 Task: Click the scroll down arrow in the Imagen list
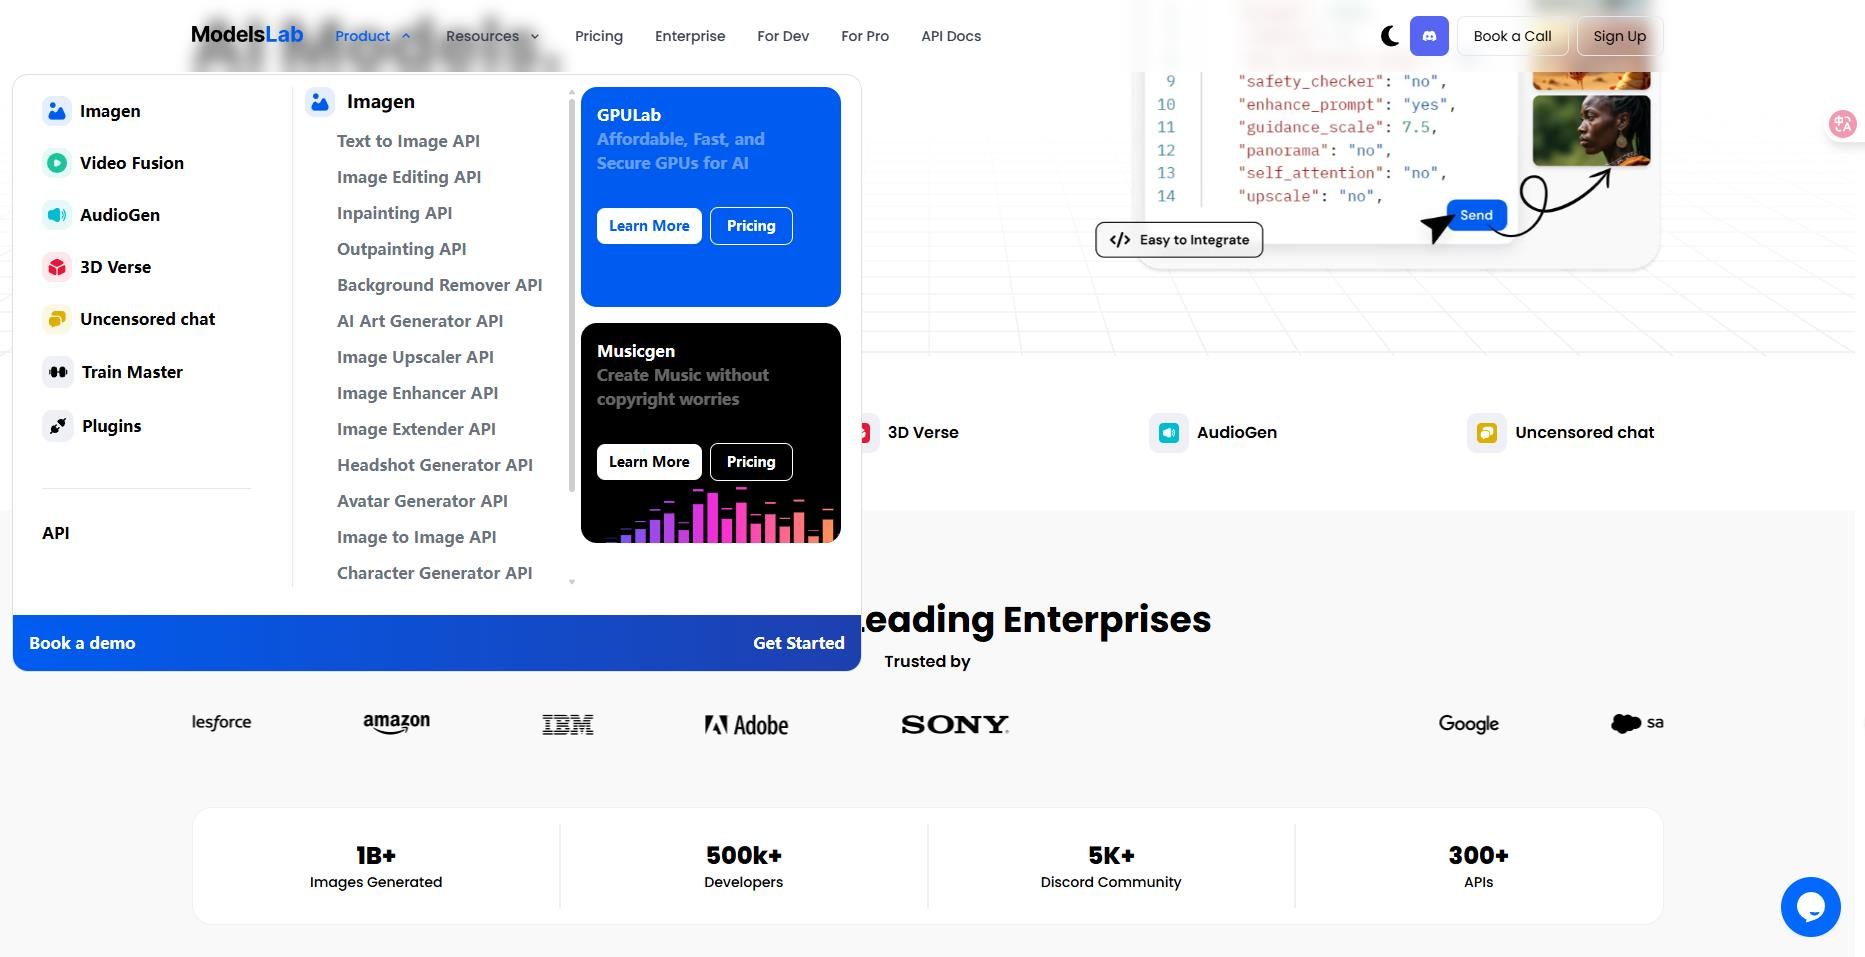coord(572,581)
